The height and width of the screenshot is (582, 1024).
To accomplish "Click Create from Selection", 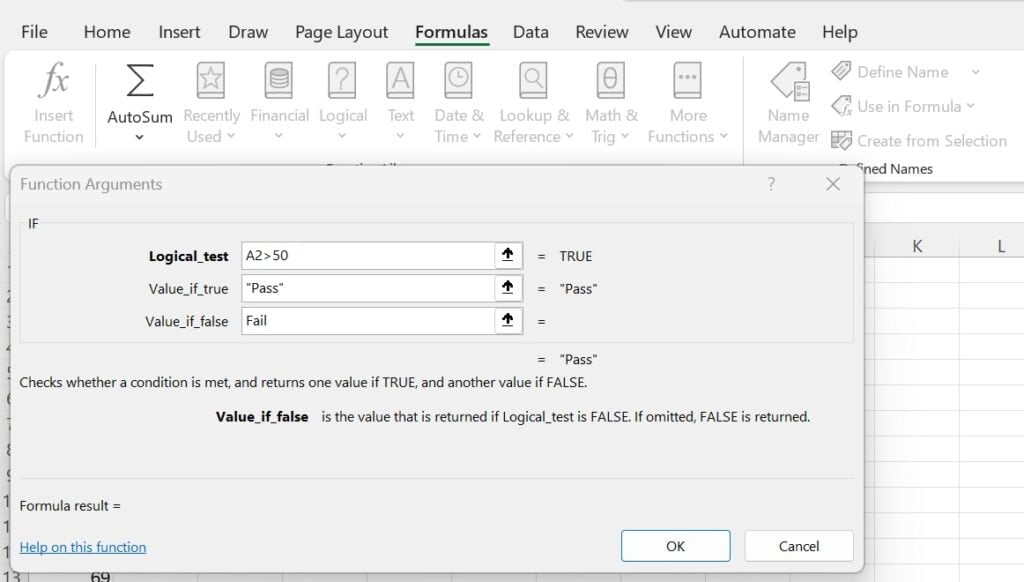I will pyautogui.click(x=919, y=140).
